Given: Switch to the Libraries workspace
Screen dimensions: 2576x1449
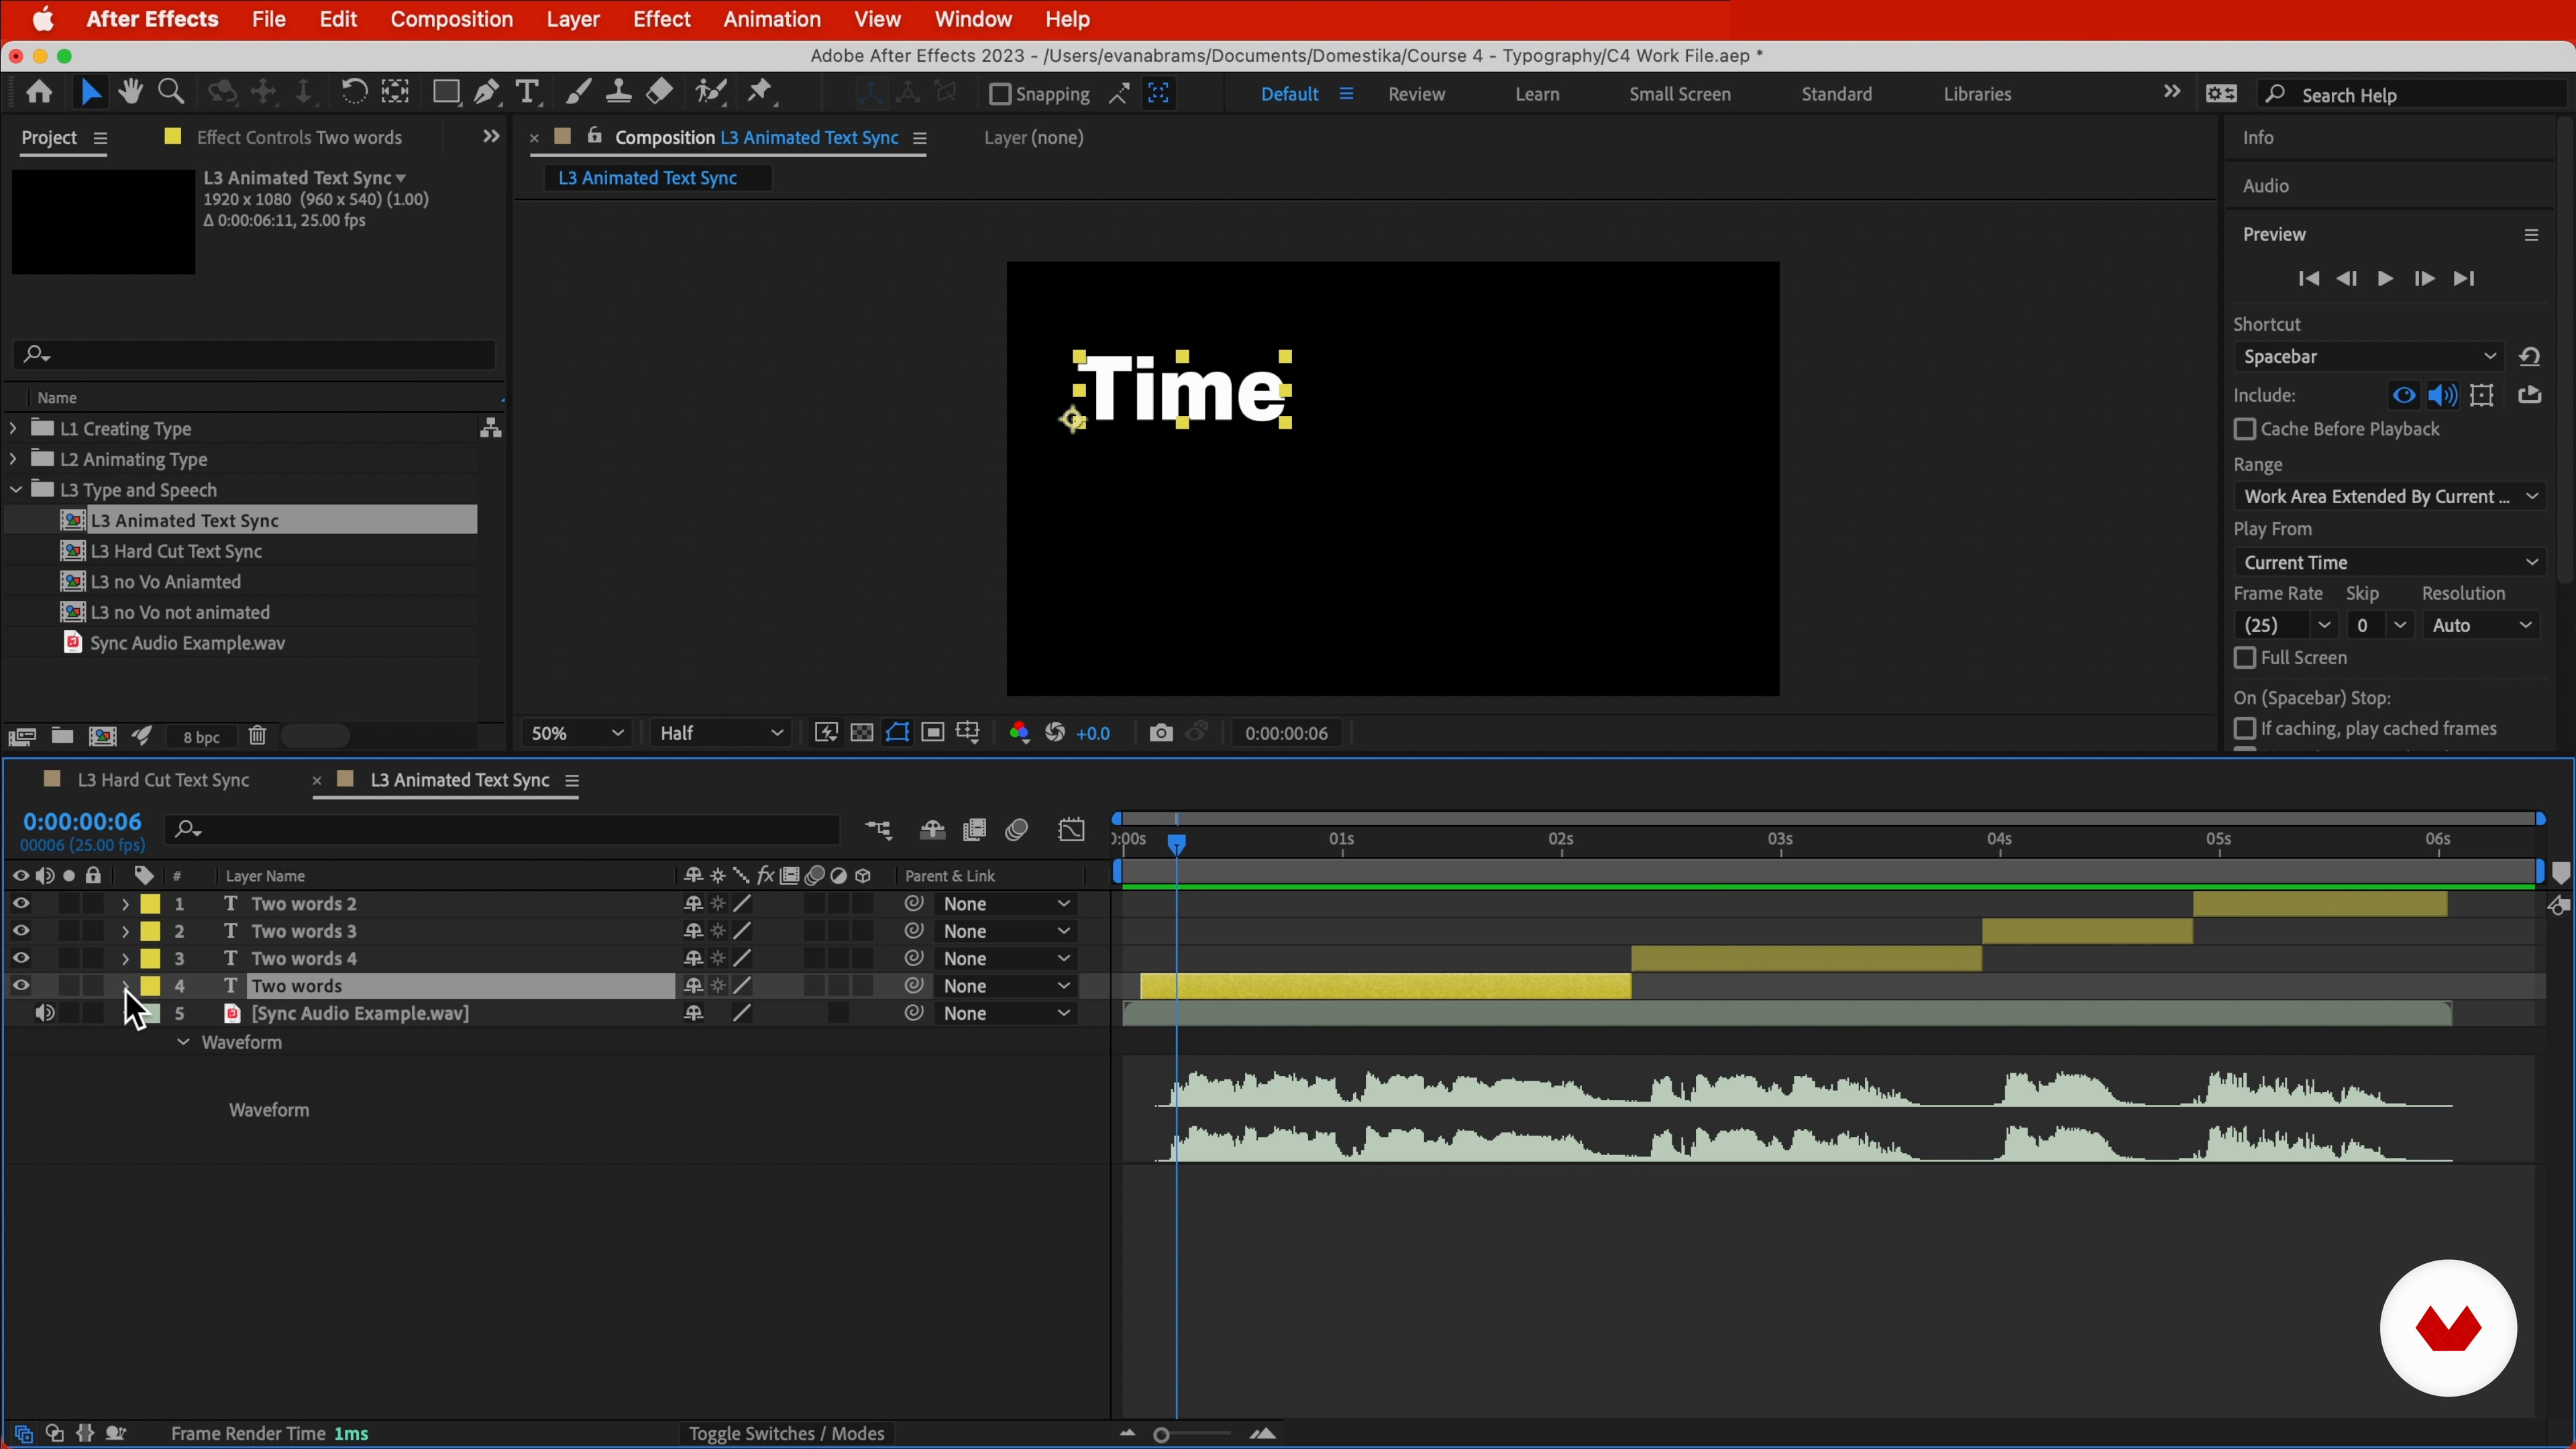Looking at the screenshot, I should click(1977, 94).
